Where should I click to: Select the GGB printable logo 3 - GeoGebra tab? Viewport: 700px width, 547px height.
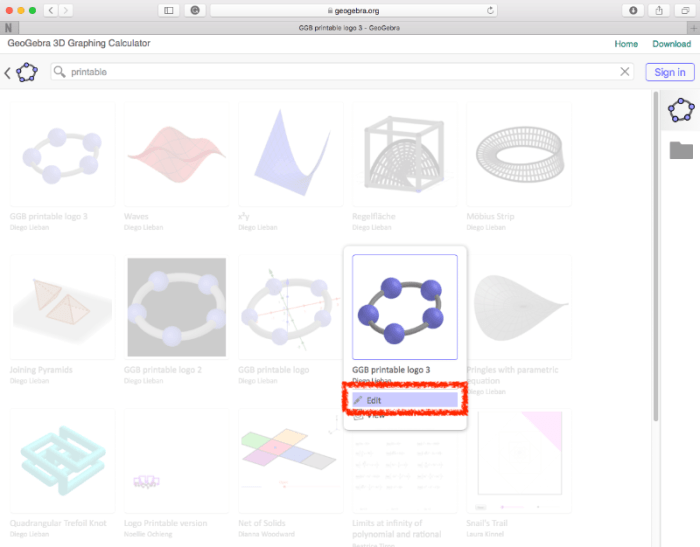click(x=349, y=28)
